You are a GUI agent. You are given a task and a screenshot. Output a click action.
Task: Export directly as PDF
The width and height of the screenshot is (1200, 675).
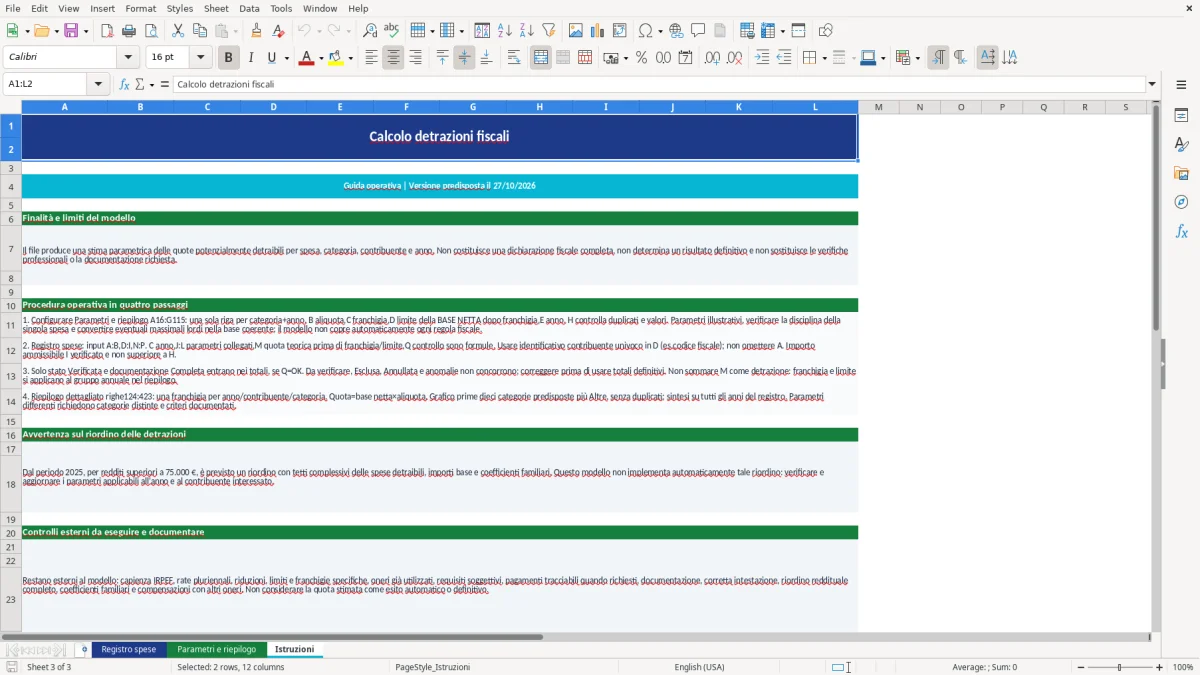coord(107,31)
